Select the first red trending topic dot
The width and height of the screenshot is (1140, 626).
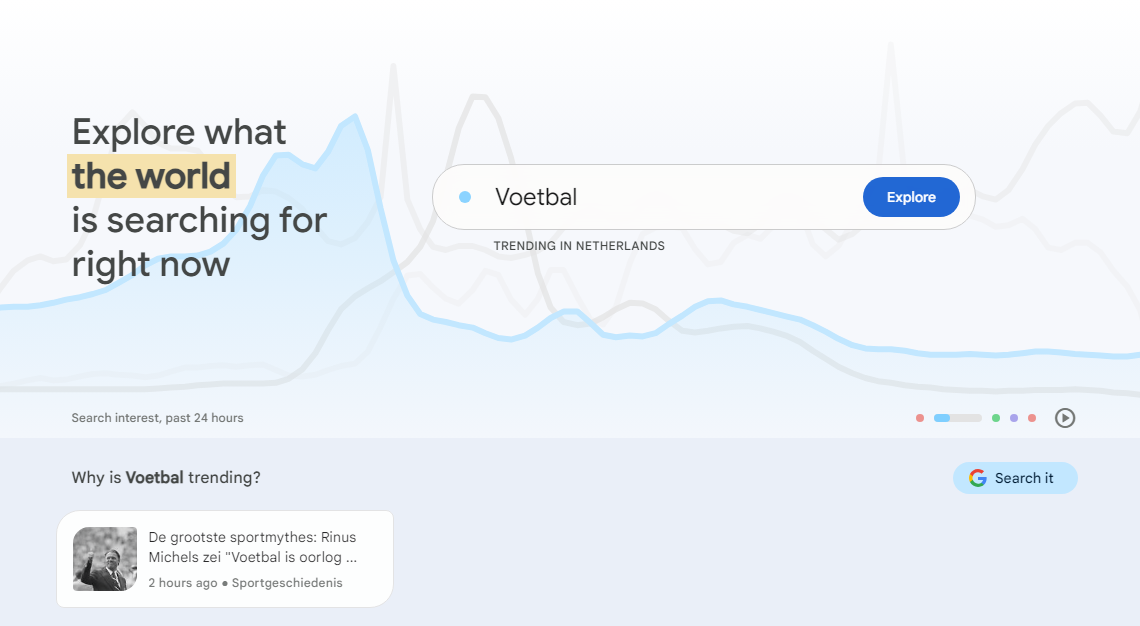[920, 418]
